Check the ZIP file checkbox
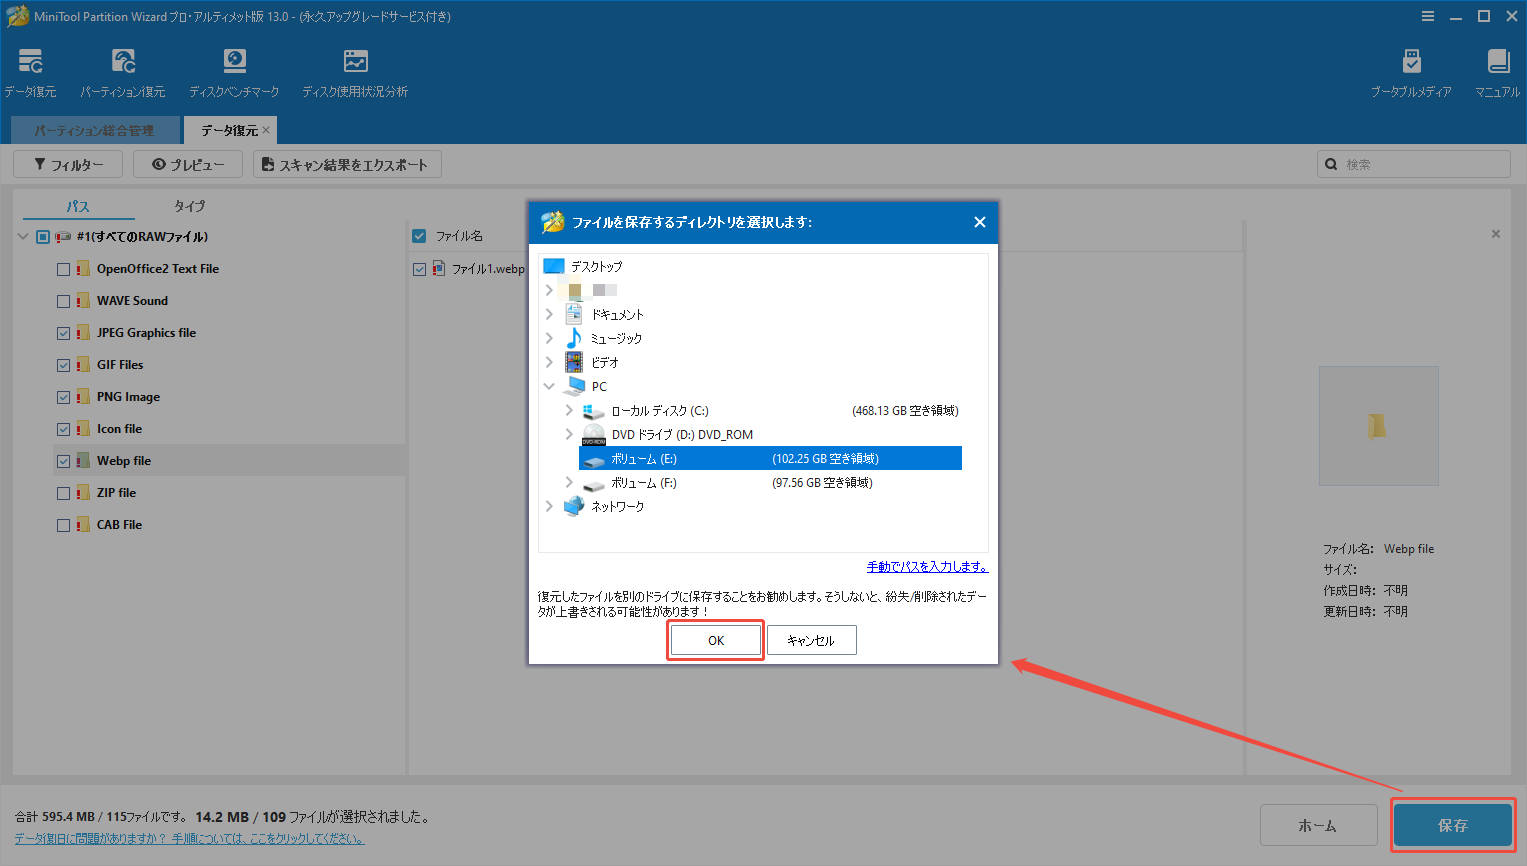This screenshot has width=1527, height=866. pyautogui.click(x=63, y=492)
